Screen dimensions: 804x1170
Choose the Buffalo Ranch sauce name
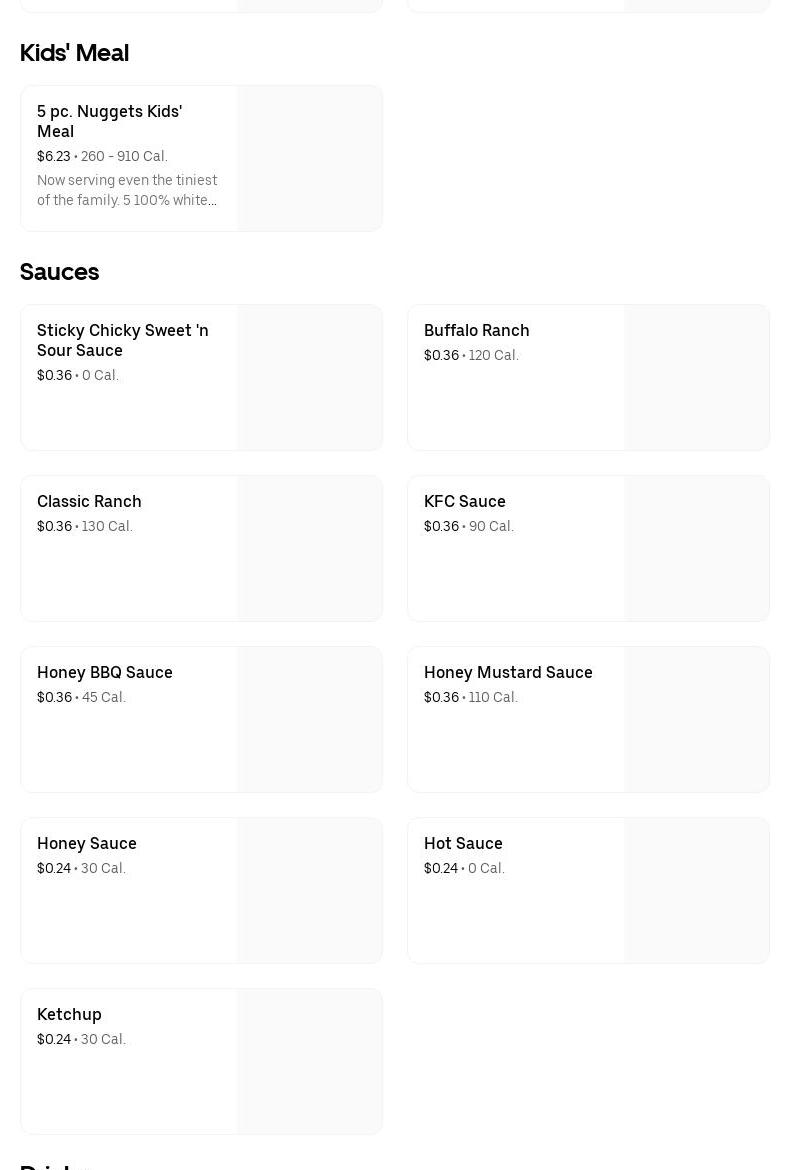click(476, 330)
